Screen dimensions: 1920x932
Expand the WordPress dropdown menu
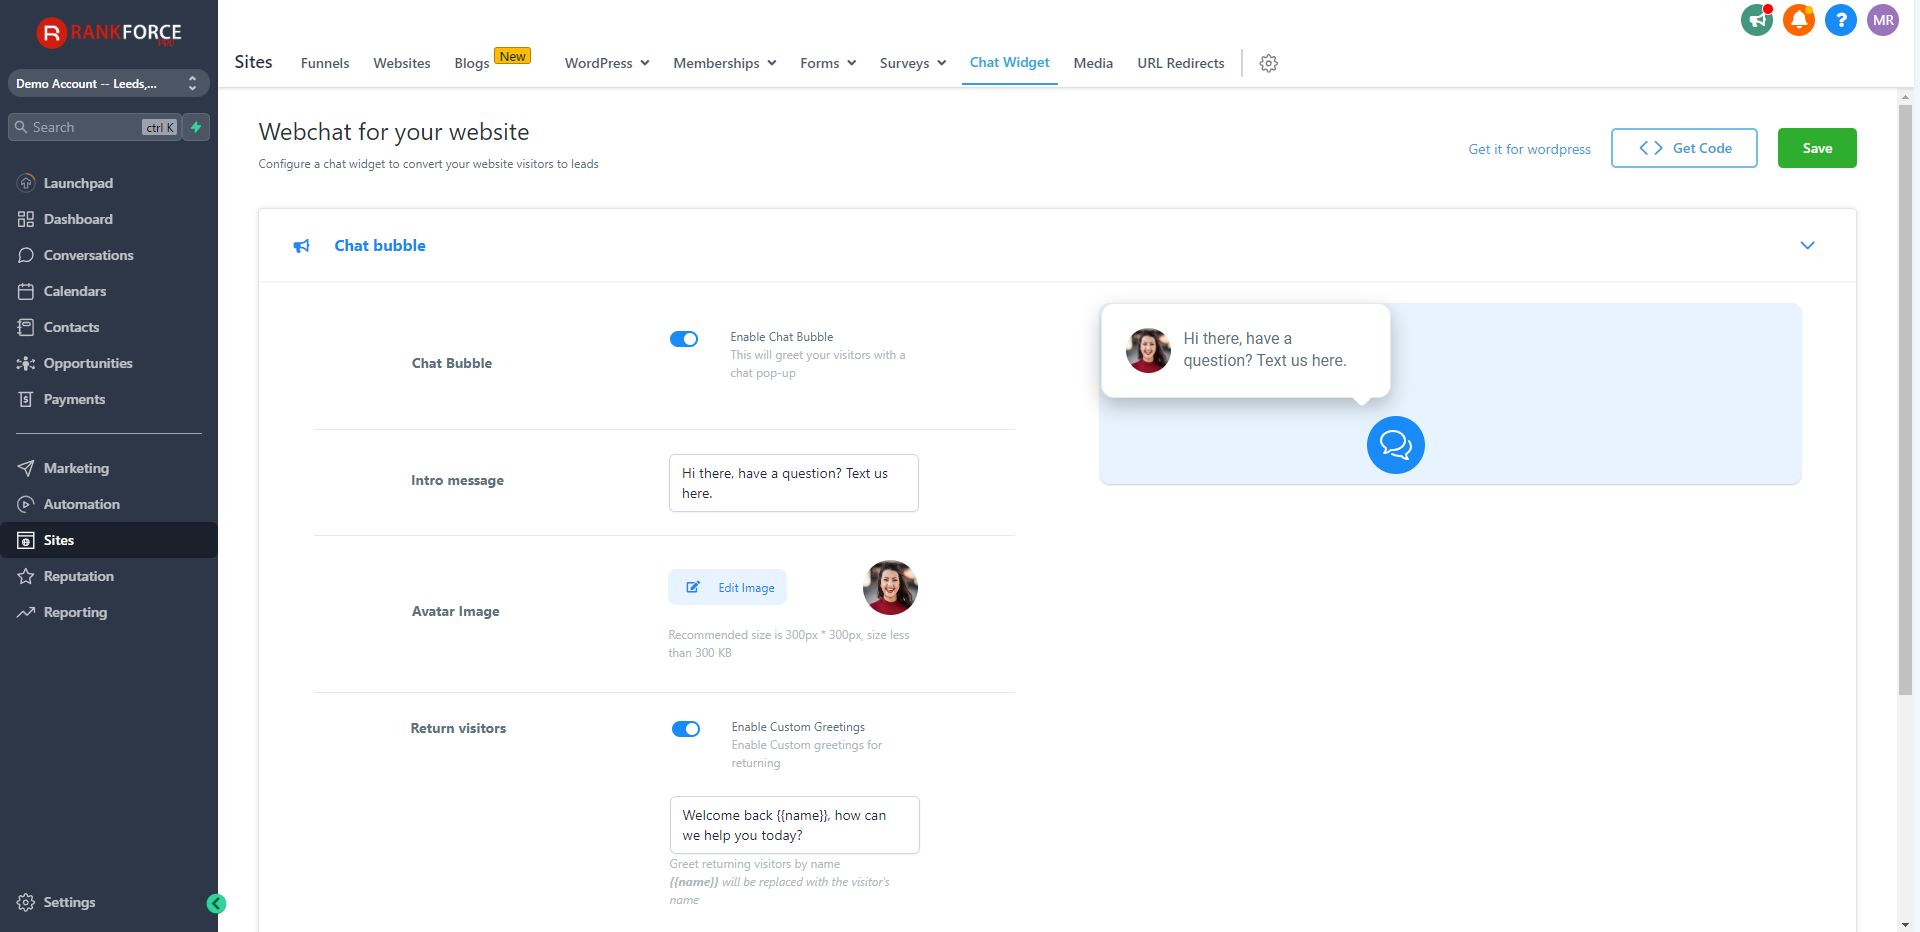click(607, 63)
